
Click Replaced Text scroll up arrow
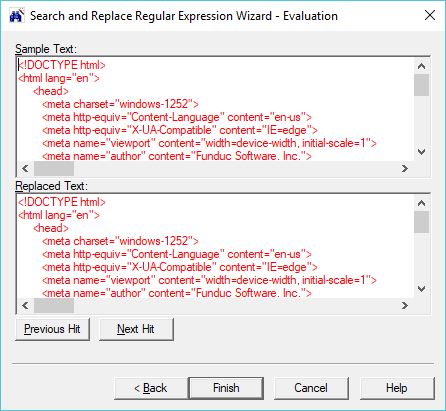[421, 203]
